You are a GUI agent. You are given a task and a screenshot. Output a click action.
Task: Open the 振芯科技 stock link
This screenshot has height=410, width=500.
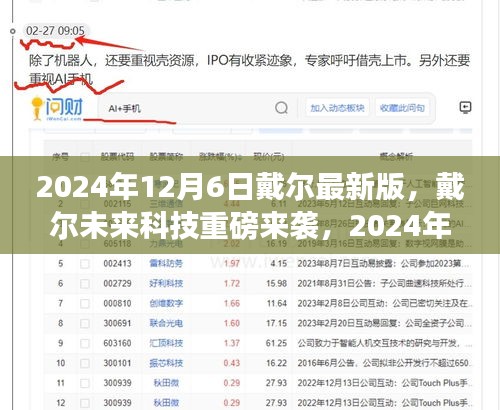tap(166, 363)
